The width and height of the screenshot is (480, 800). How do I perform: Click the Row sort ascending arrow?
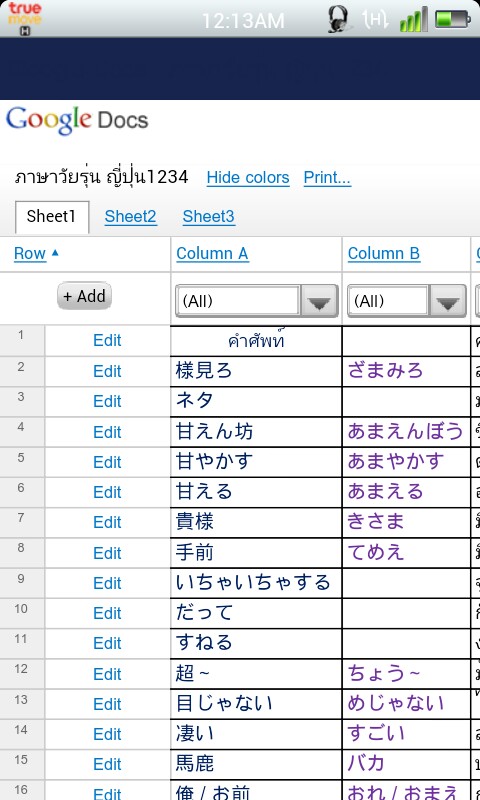click(x=55, y=252)
